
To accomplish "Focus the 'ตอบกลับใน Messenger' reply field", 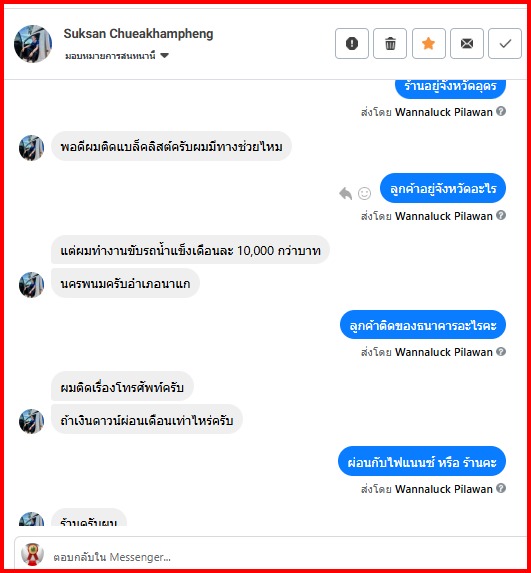I will click(285, 557).
